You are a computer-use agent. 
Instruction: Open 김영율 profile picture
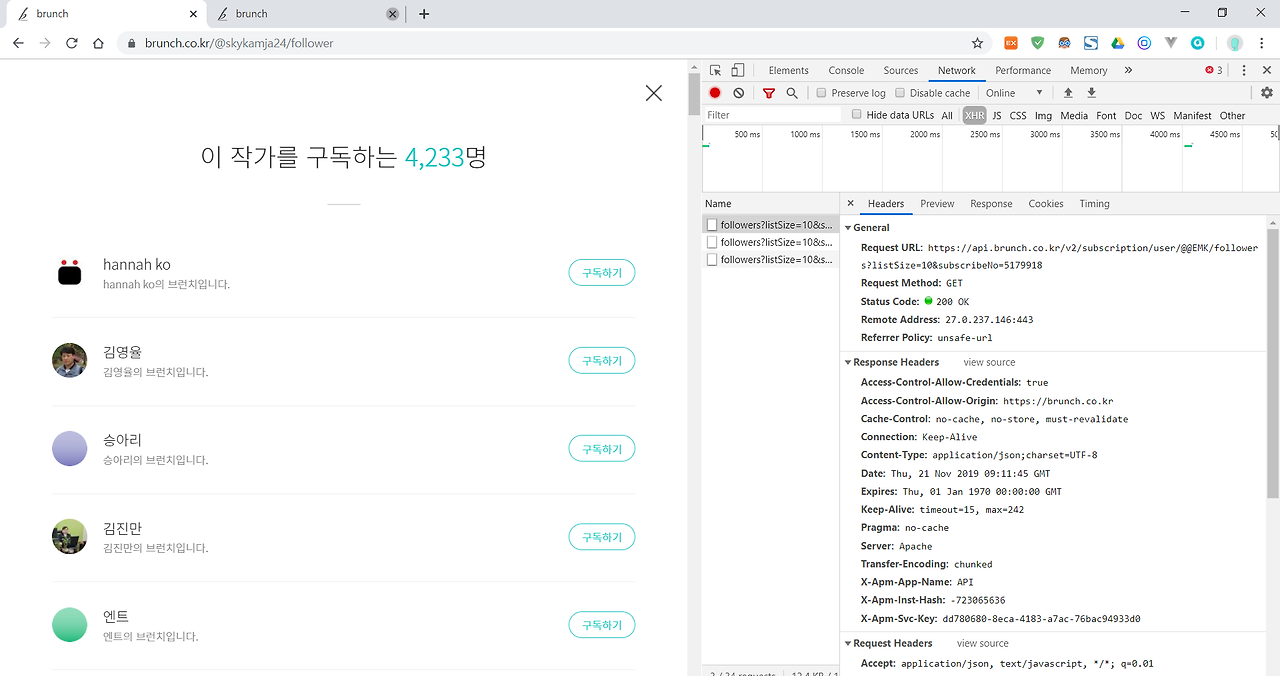click(70, 360)
